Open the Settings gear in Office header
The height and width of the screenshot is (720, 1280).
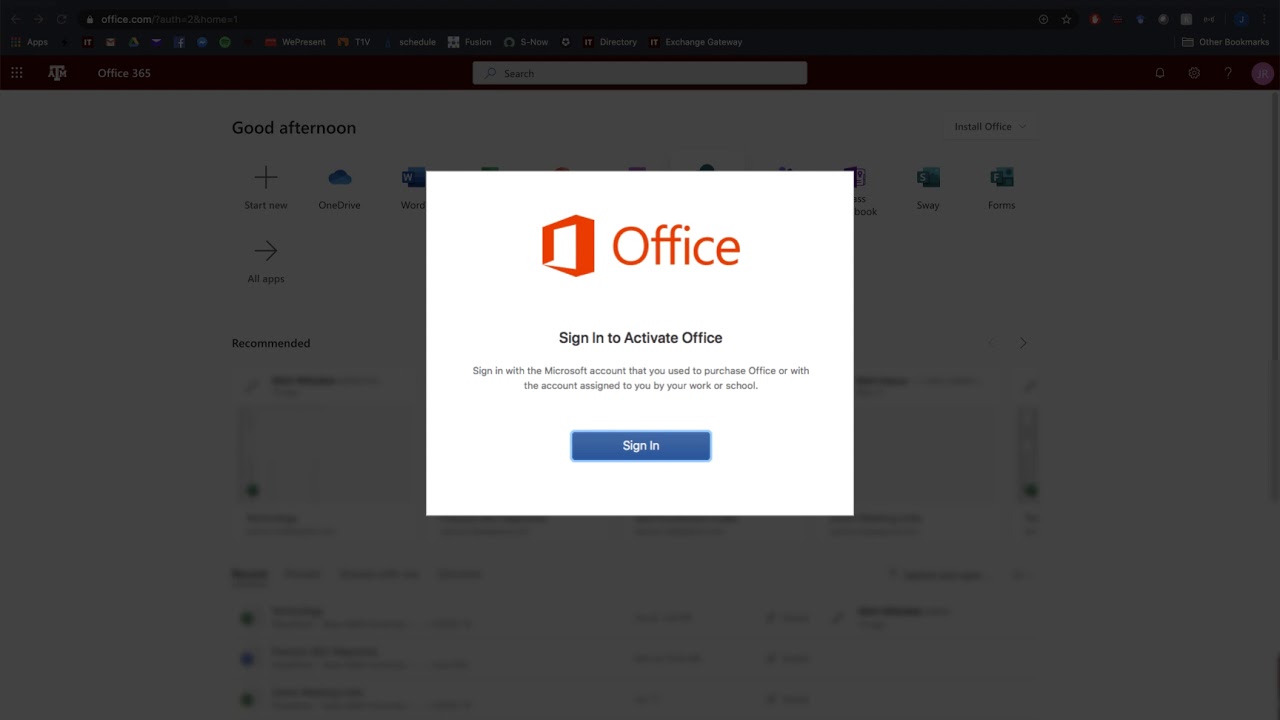click(x=1194, y=73)
